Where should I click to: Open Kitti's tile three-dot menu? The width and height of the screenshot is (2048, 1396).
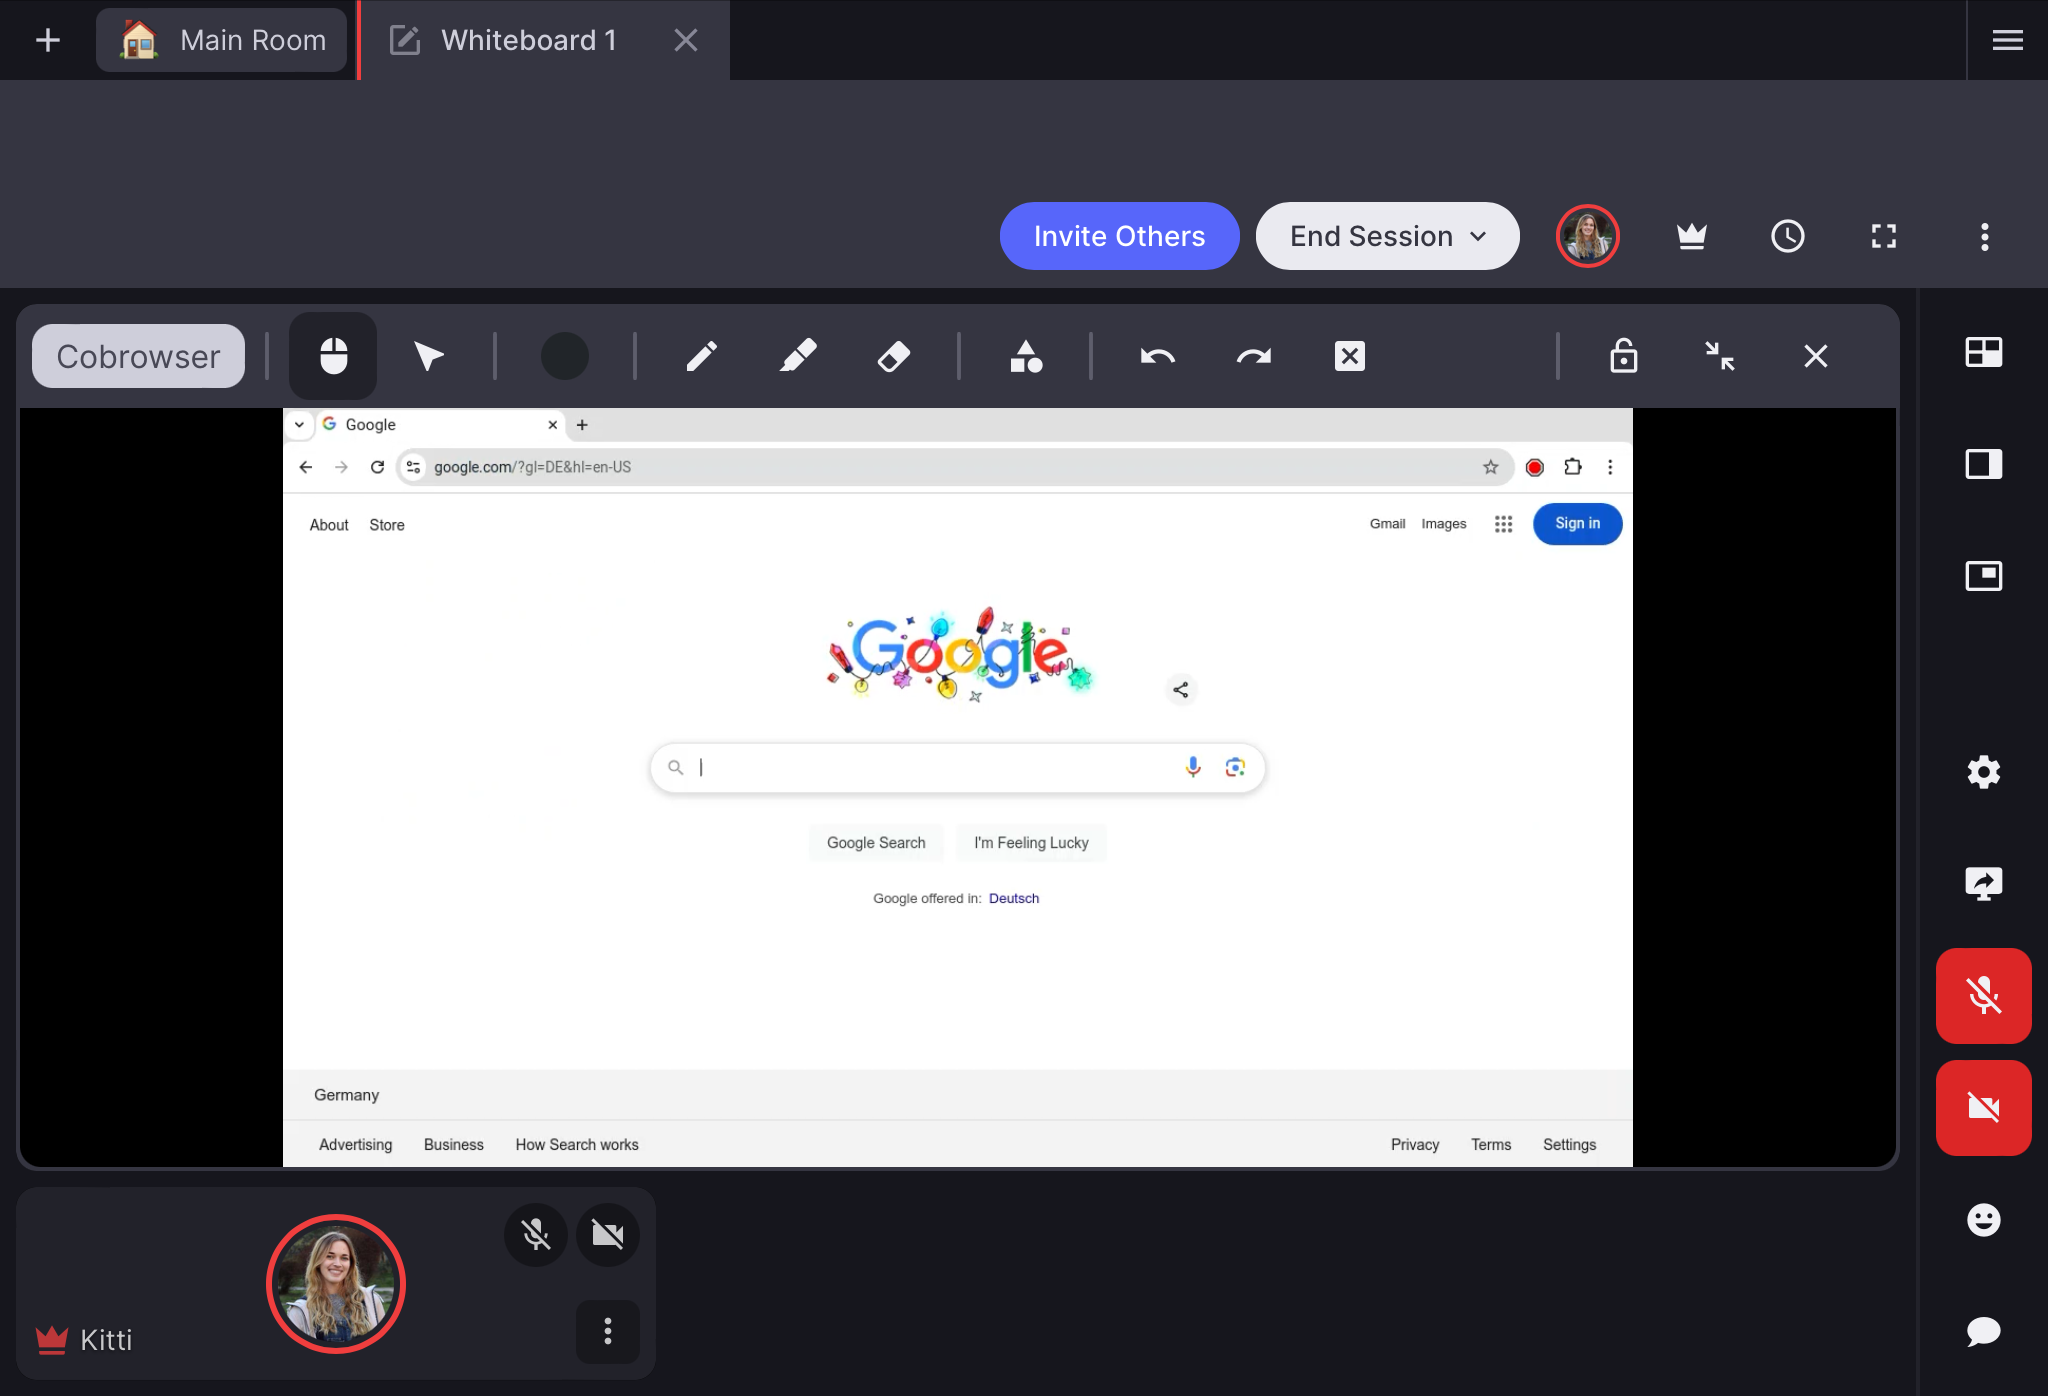[x=608, y=1331]
